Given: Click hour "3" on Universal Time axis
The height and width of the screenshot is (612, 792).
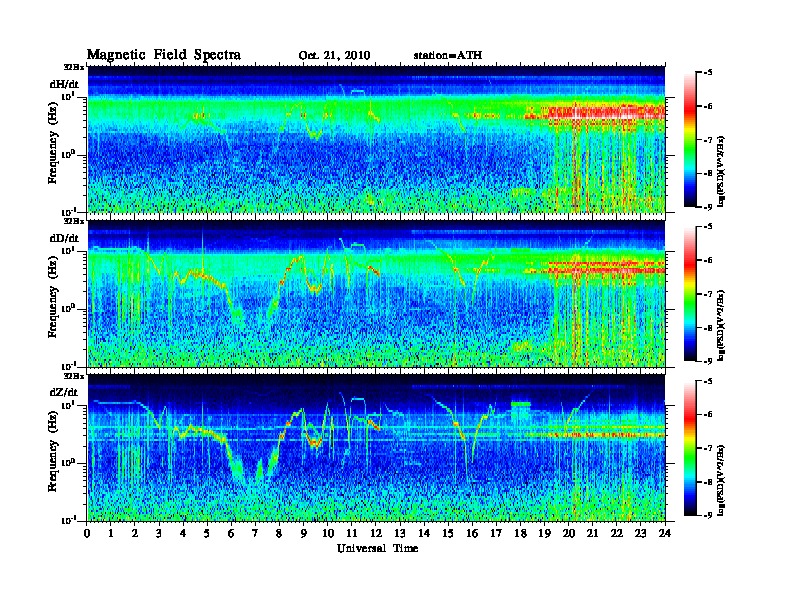Looking at the screenshot, I should point(159,533).
